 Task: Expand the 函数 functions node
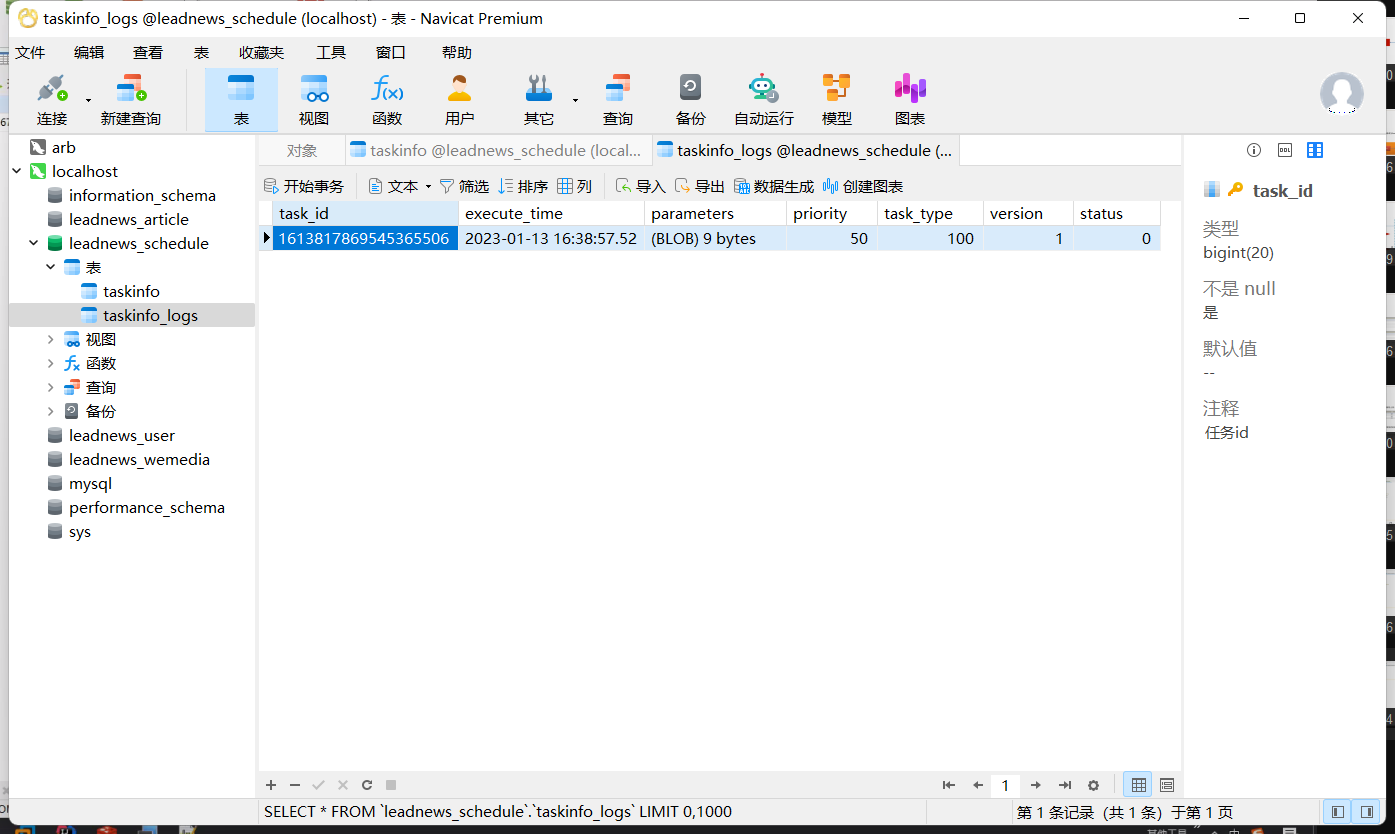tap(50, 363)
